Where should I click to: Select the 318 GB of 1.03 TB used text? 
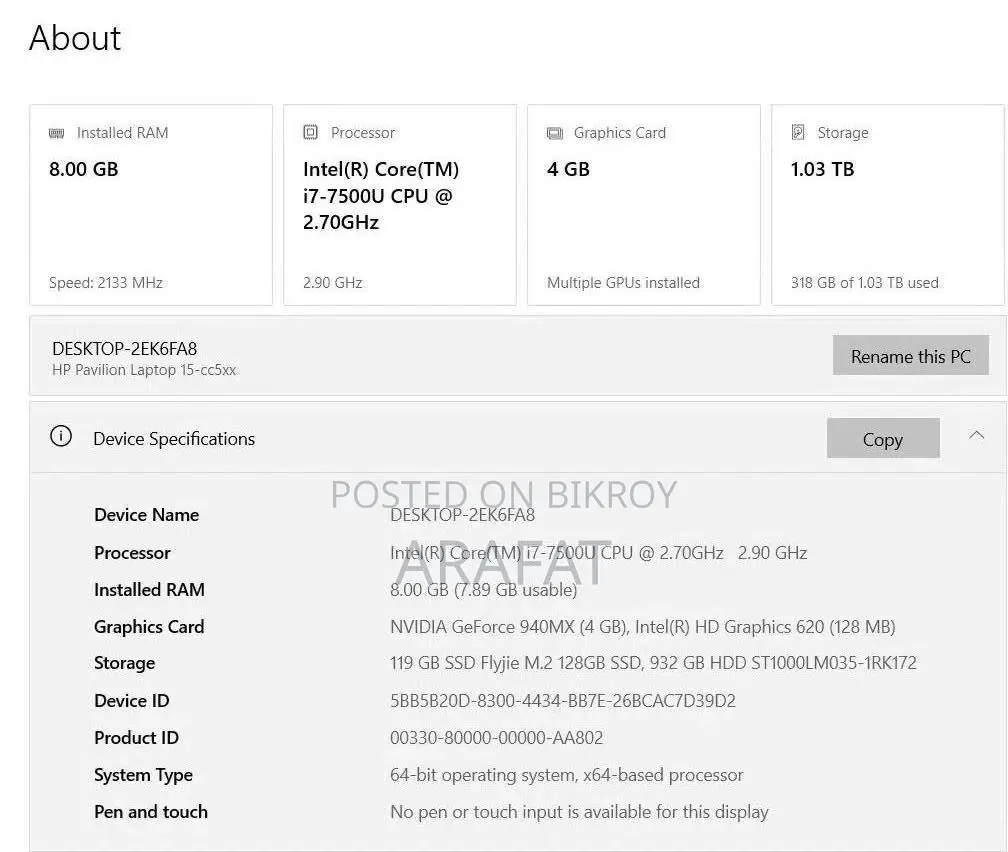pos(865,283)
